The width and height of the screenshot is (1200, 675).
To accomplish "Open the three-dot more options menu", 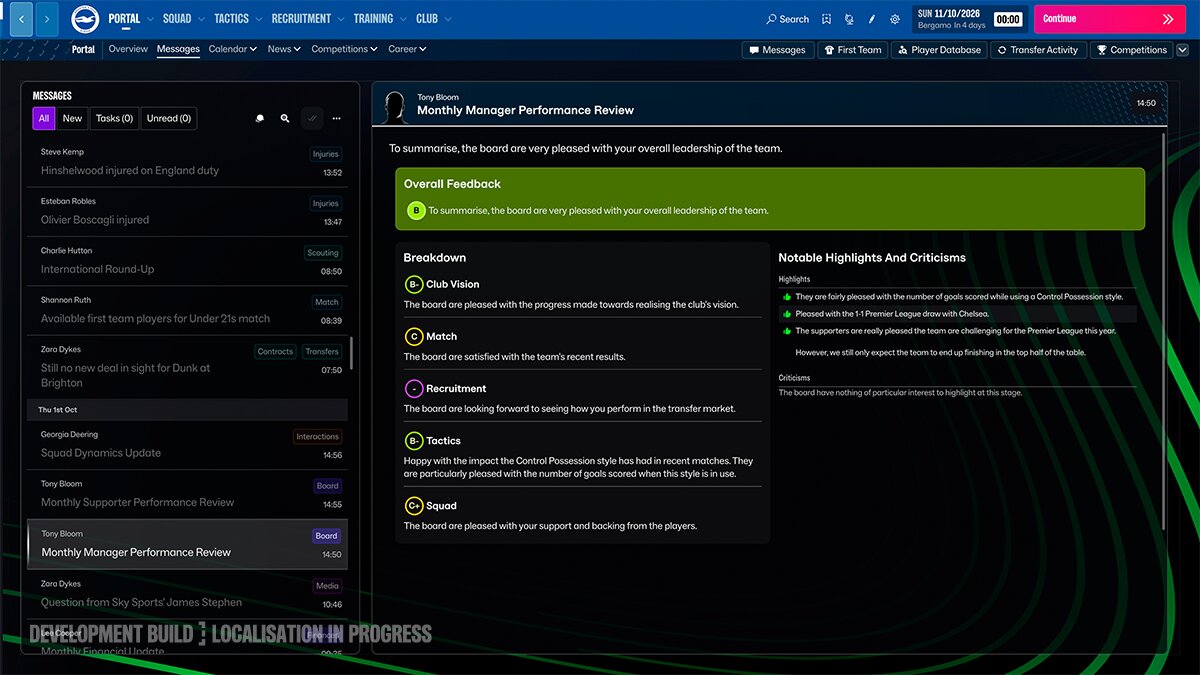I will tap(337, 118).
